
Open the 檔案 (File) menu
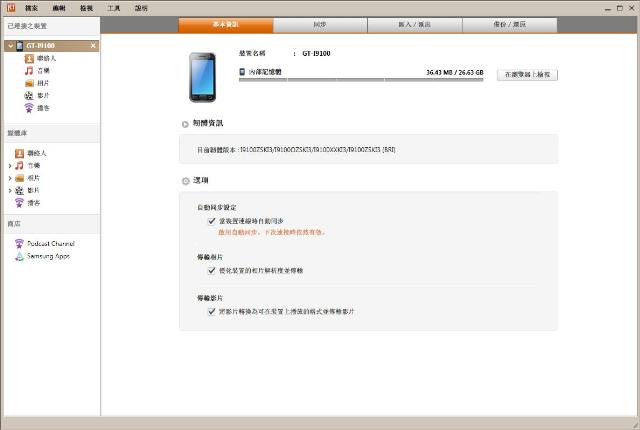[x=31, y=8]
